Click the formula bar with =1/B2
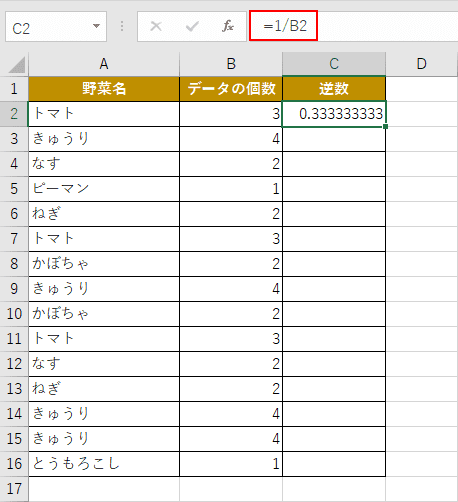 [354, 26]
